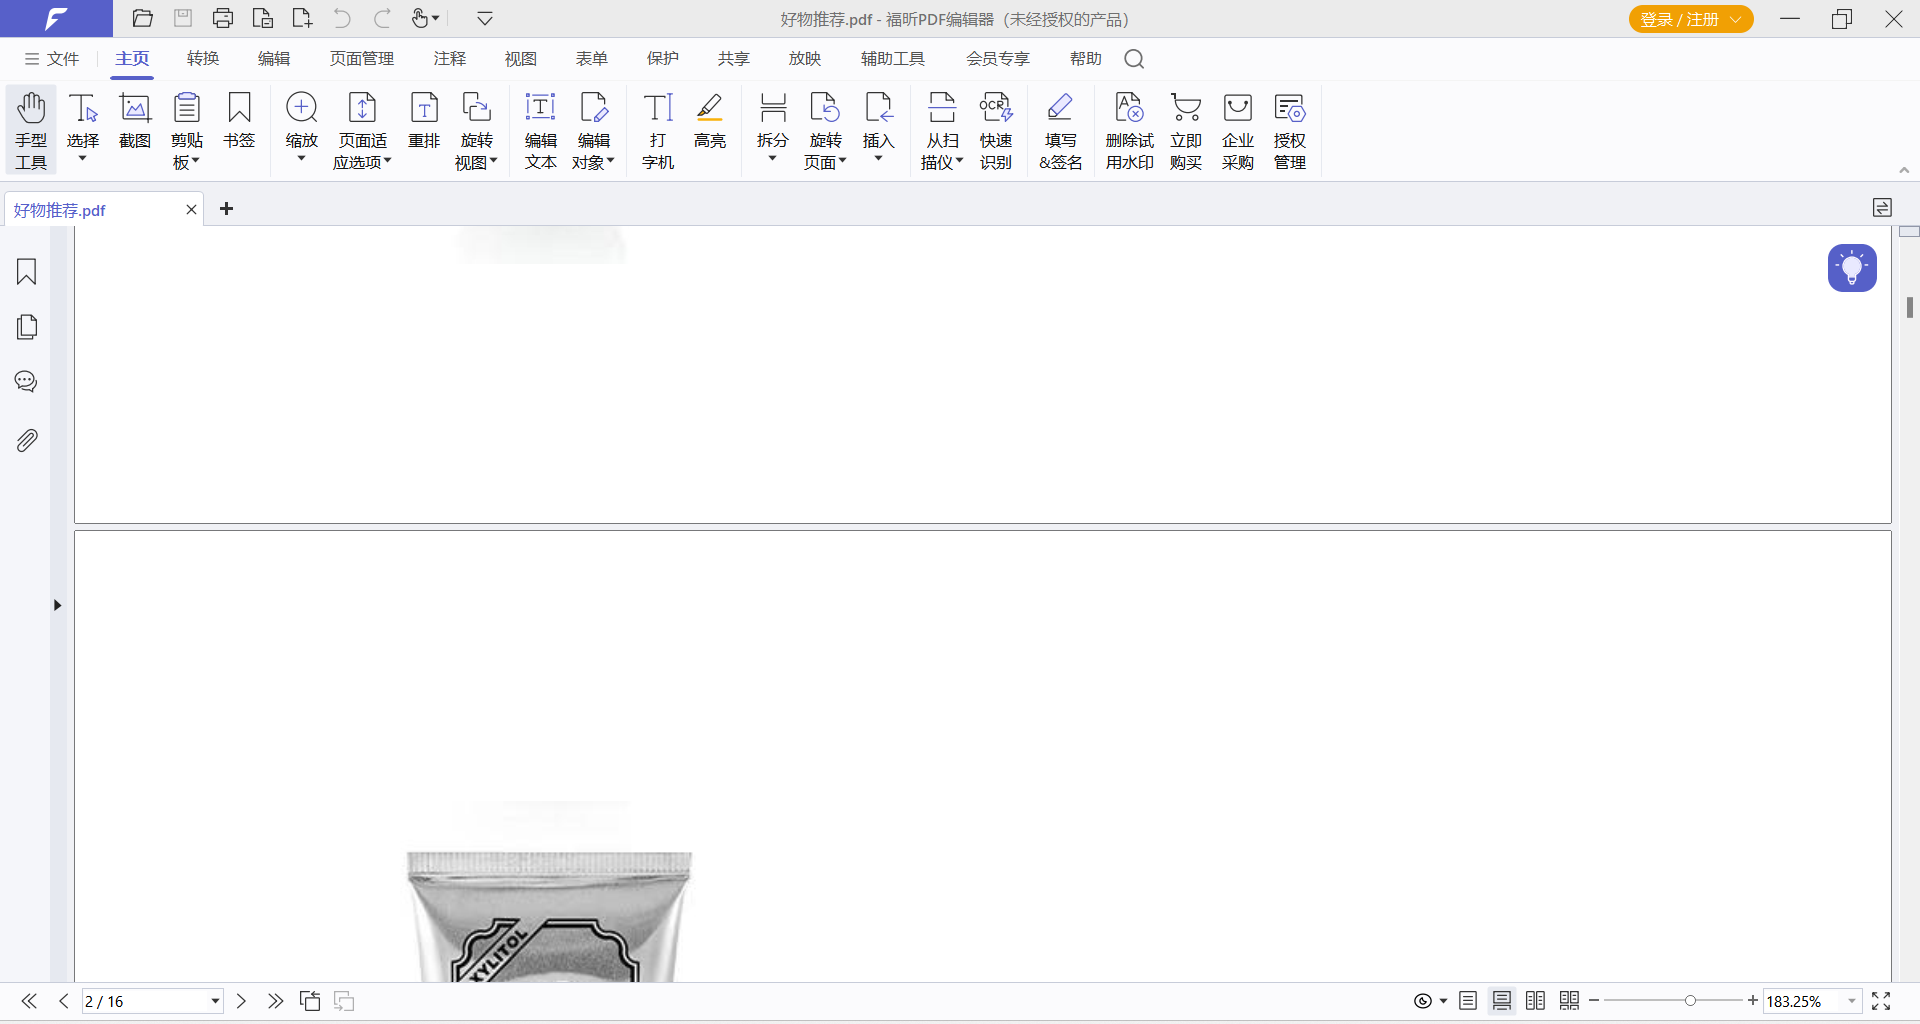This screenshot has width=1920, height=1024.
Task: Switch to continuous page view mode
Action: click(x=1502, y=1001)
